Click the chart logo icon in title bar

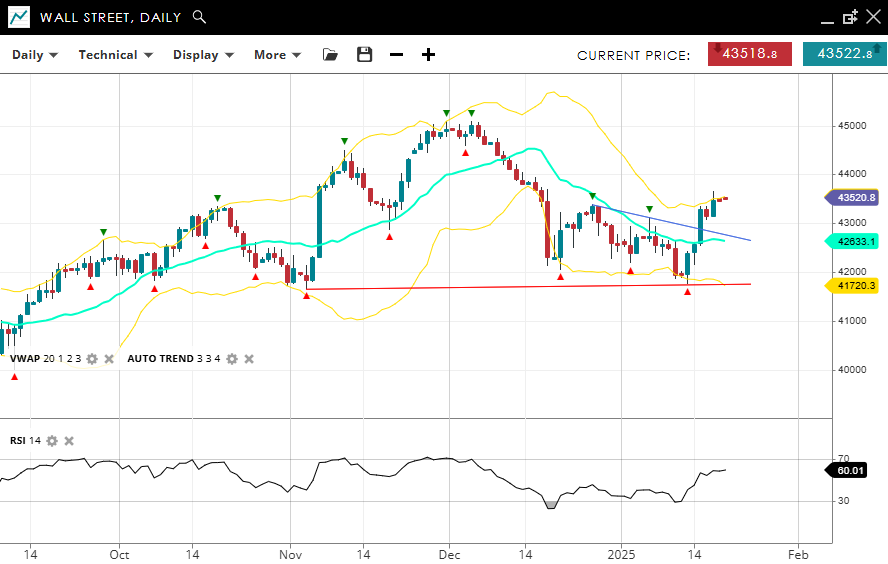(x=18, y=17)
